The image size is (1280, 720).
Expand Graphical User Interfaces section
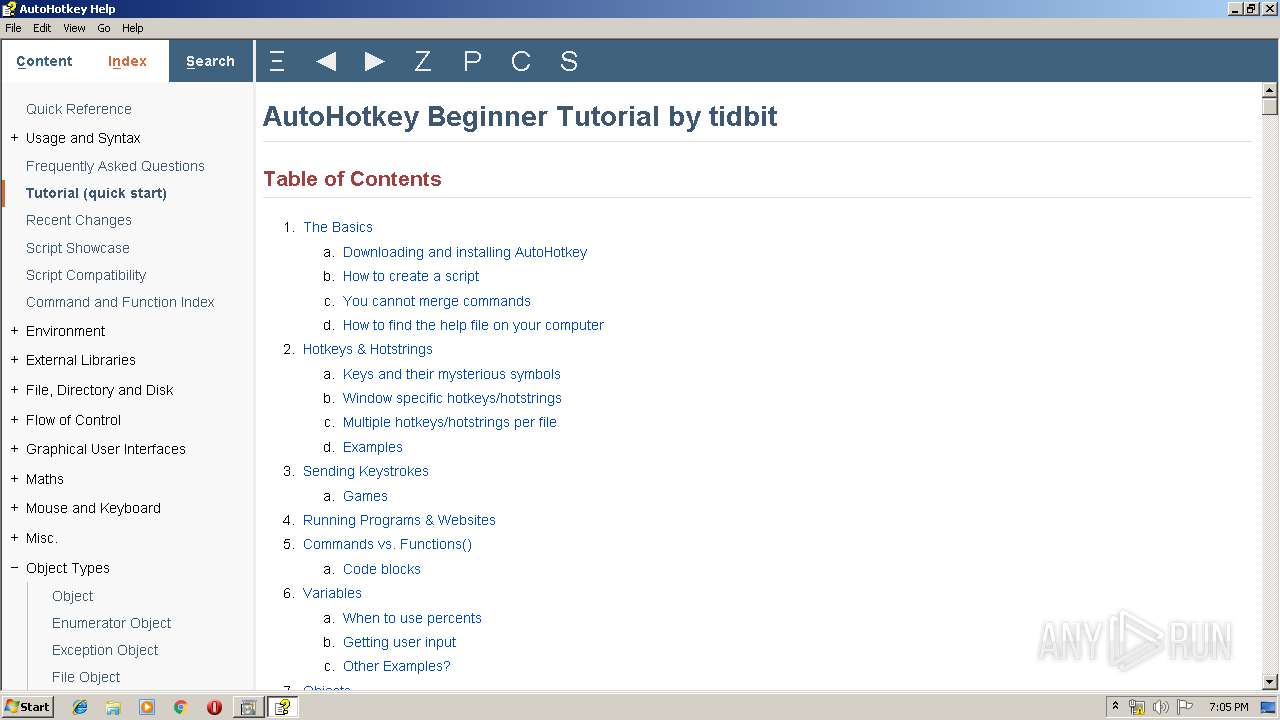point(14,449)
